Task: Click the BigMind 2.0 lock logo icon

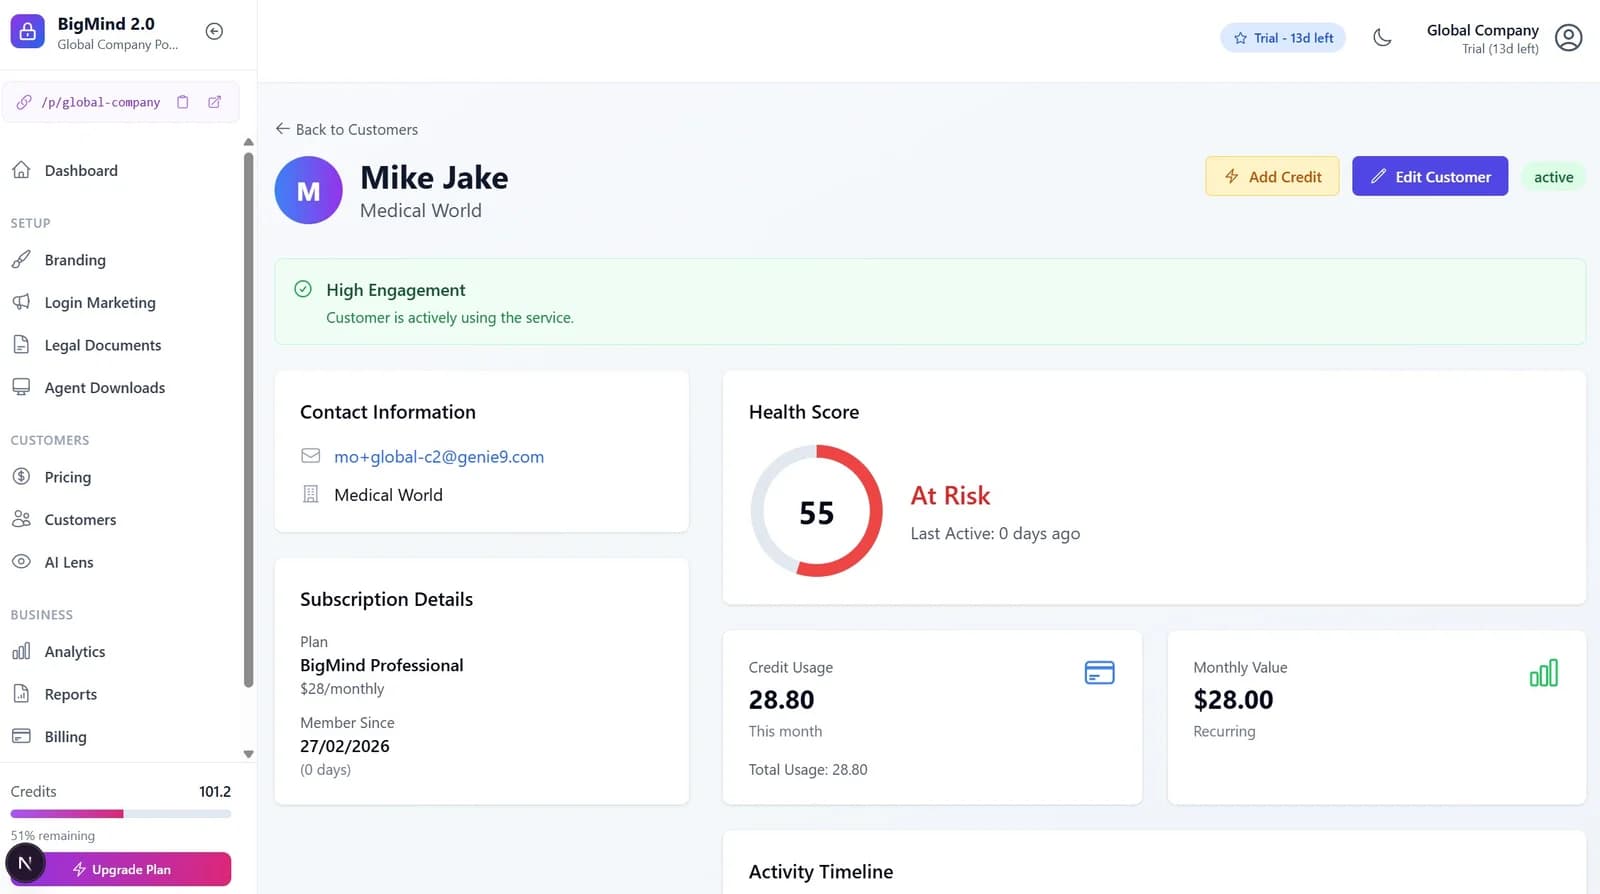Action: pos(28,32)
